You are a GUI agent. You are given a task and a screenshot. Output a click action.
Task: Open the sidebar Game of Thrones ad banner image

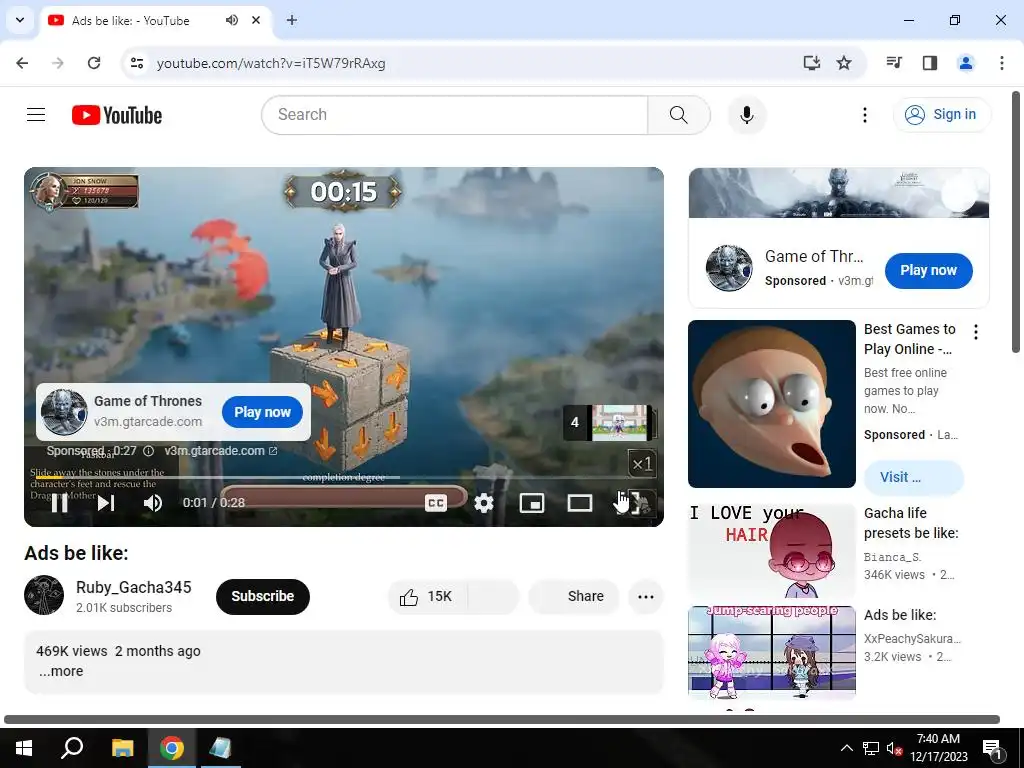tap(839, 193)
